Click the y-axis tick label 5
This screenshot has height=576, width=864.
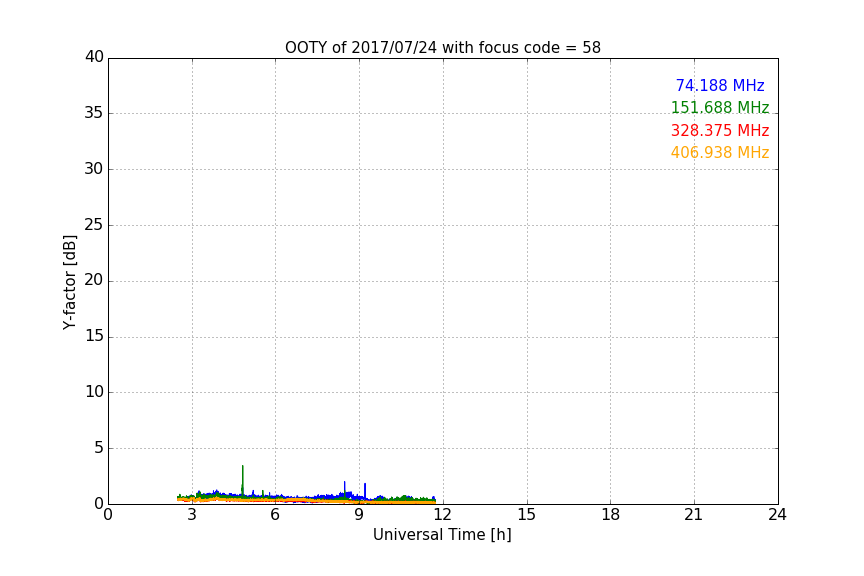point(99,448)
